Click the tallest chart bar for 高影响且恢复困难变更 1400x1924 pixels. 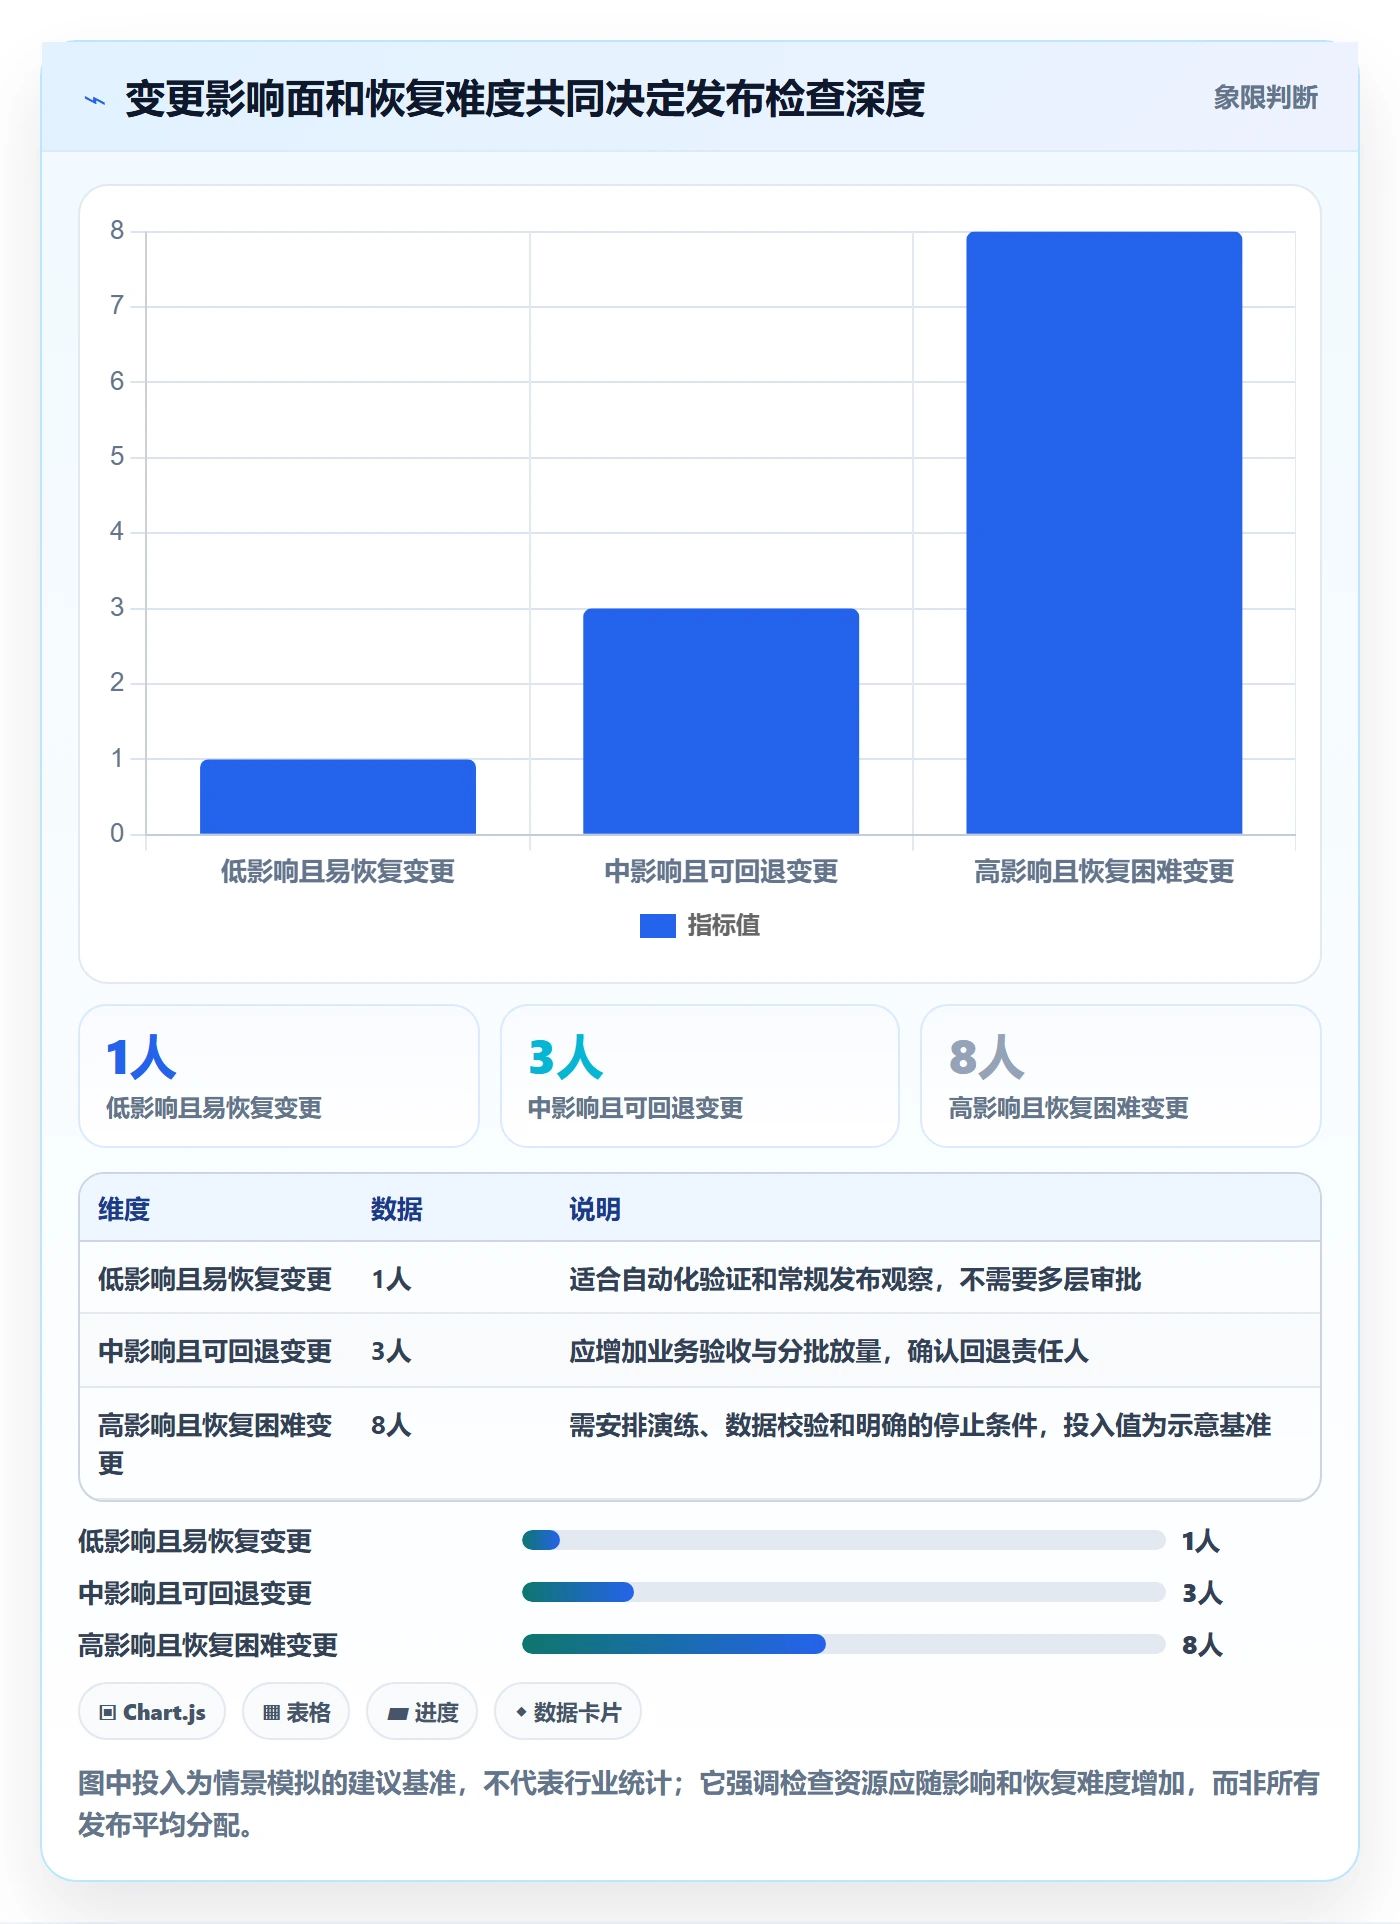pyautogui.click(x=1104, y=533)
